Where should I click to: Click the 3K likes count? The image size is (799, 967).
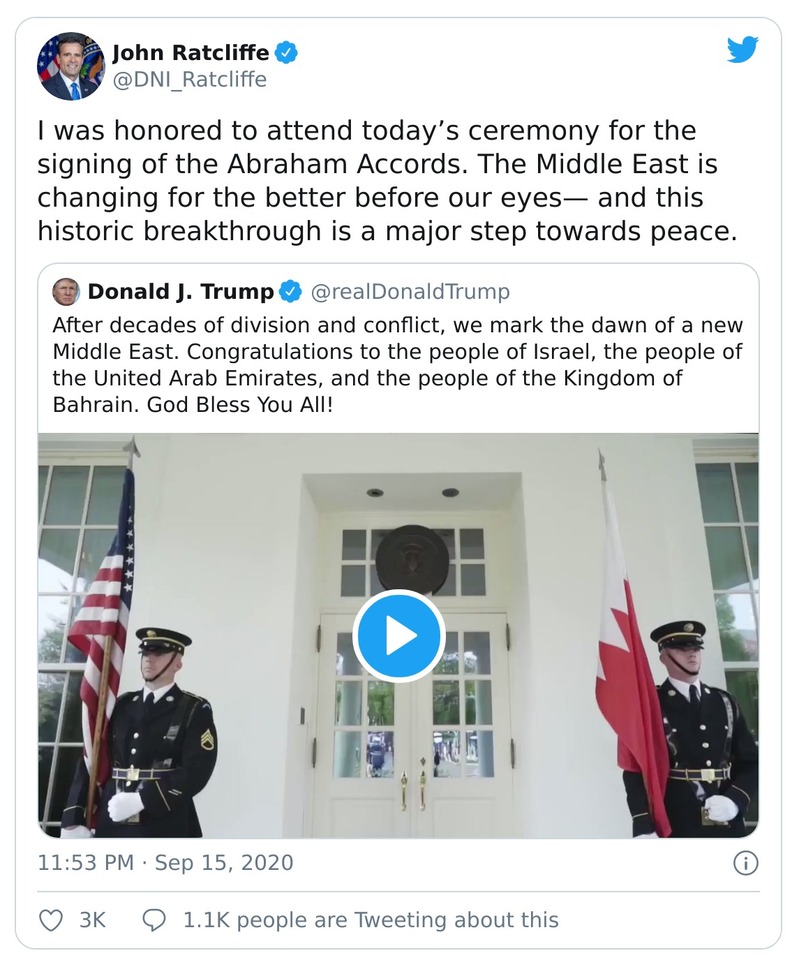92,920
